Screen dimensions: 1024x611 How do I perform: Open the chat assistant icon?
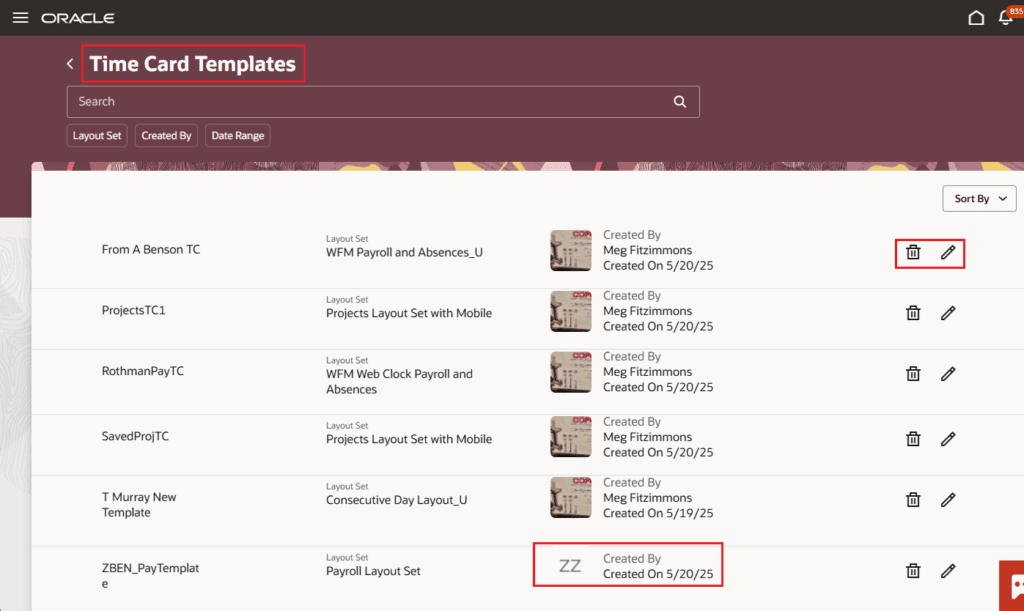[x=1013, y=586]
